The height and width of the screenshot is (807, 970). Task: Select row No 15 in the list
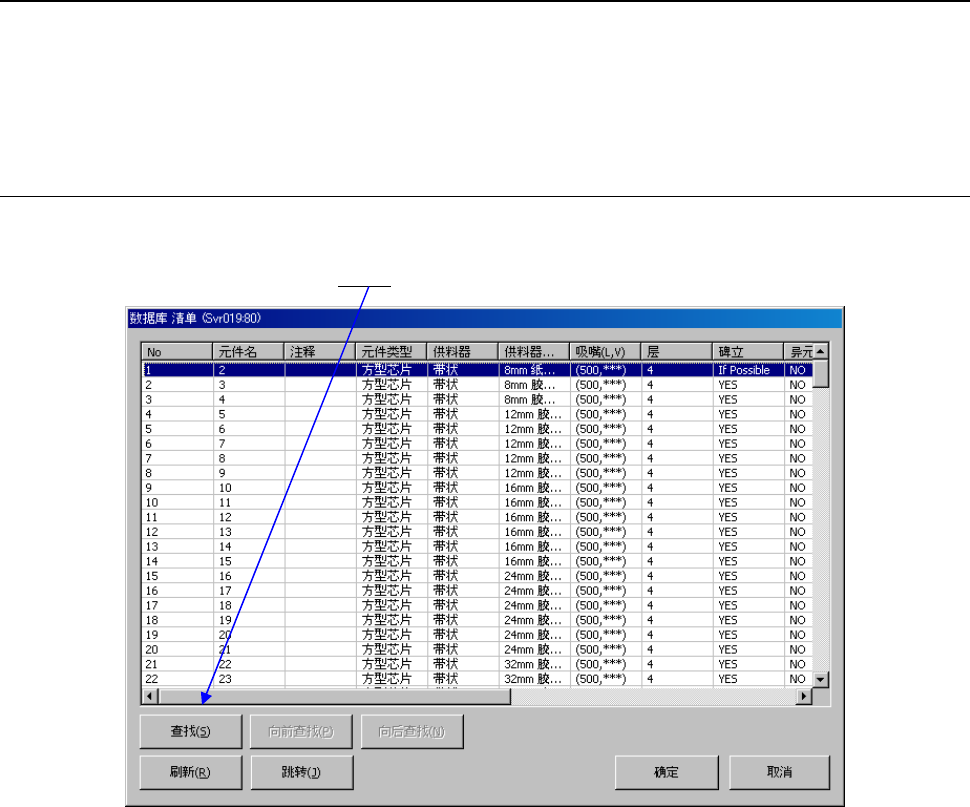coord(477,576)
